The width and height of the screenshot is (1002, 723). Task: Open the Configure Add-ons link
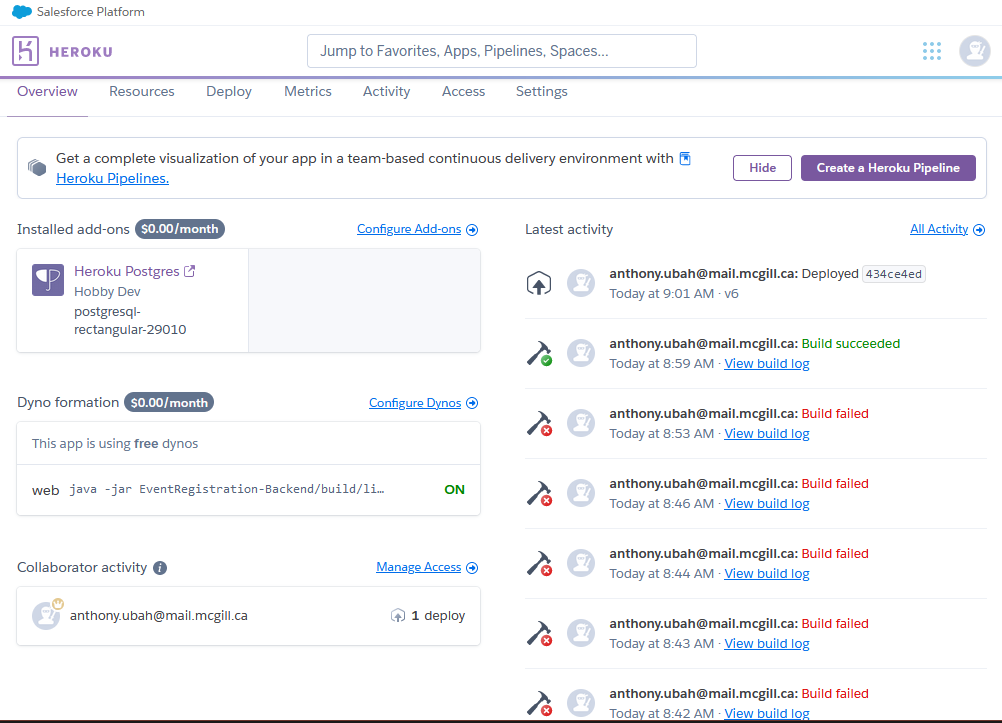point(409,229)
